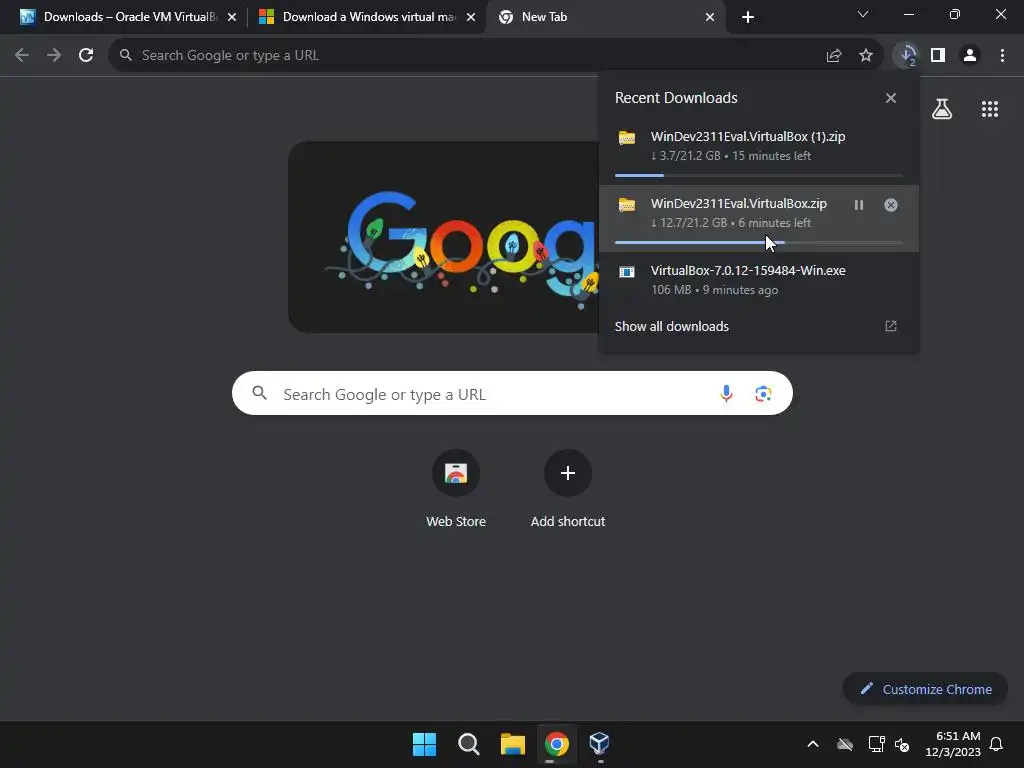The width and height of the screenshot is (1024, 768).
Task: Open Windows taskbar search
Action: click(x=469, y=744)
